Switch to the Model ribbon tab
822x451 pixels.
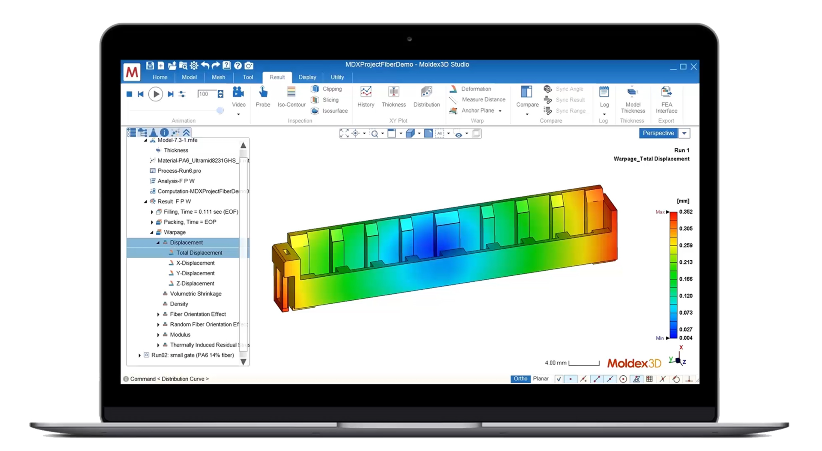tap(189, 77)
